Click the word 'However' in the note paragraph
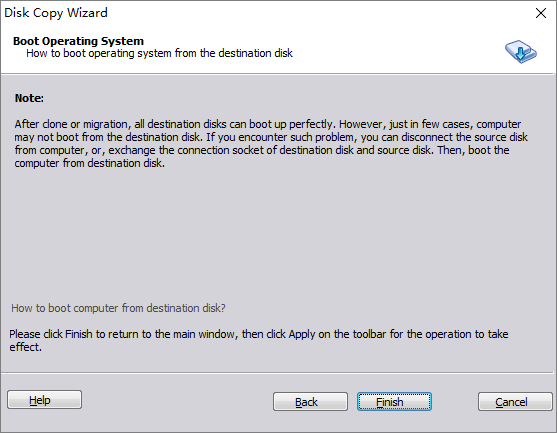Screen dimensions: 557x433 point(362,124)
